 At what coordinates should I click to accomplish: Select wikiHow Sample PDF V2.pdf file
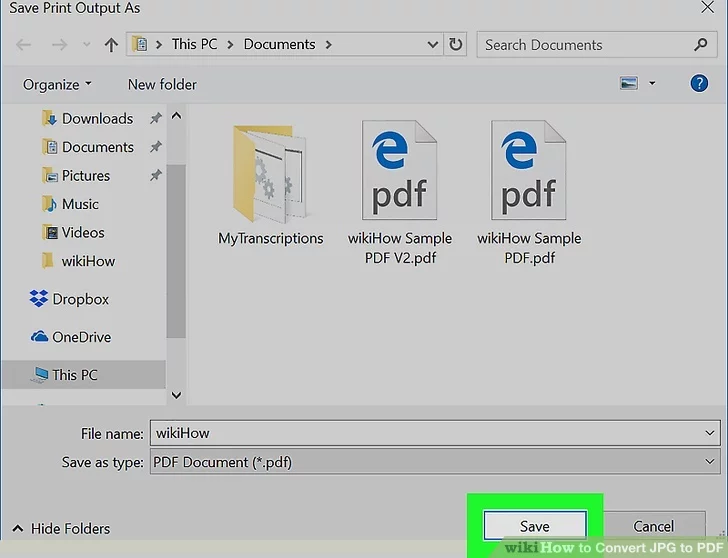[x=400, y=190]
